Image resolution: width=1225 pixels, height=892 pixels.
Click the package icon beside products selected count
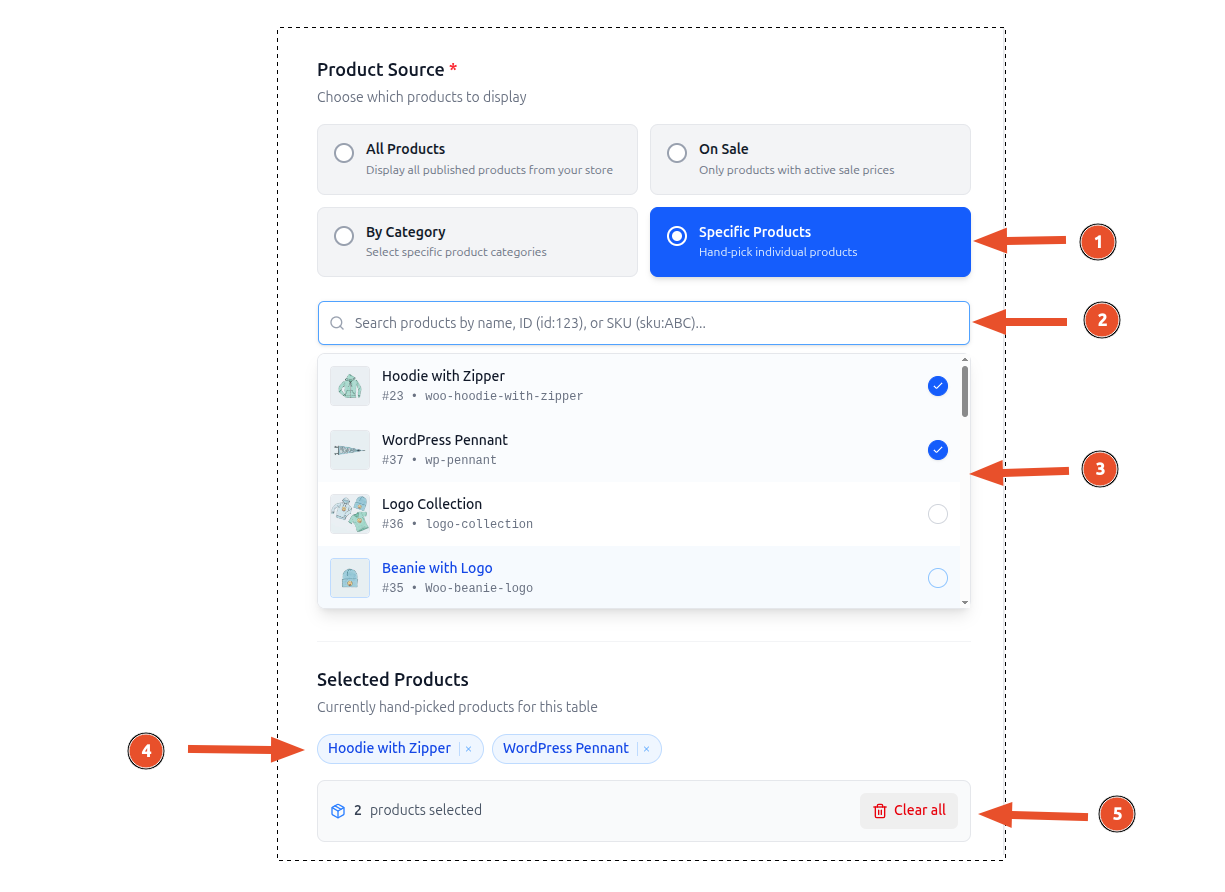point(338,810)
